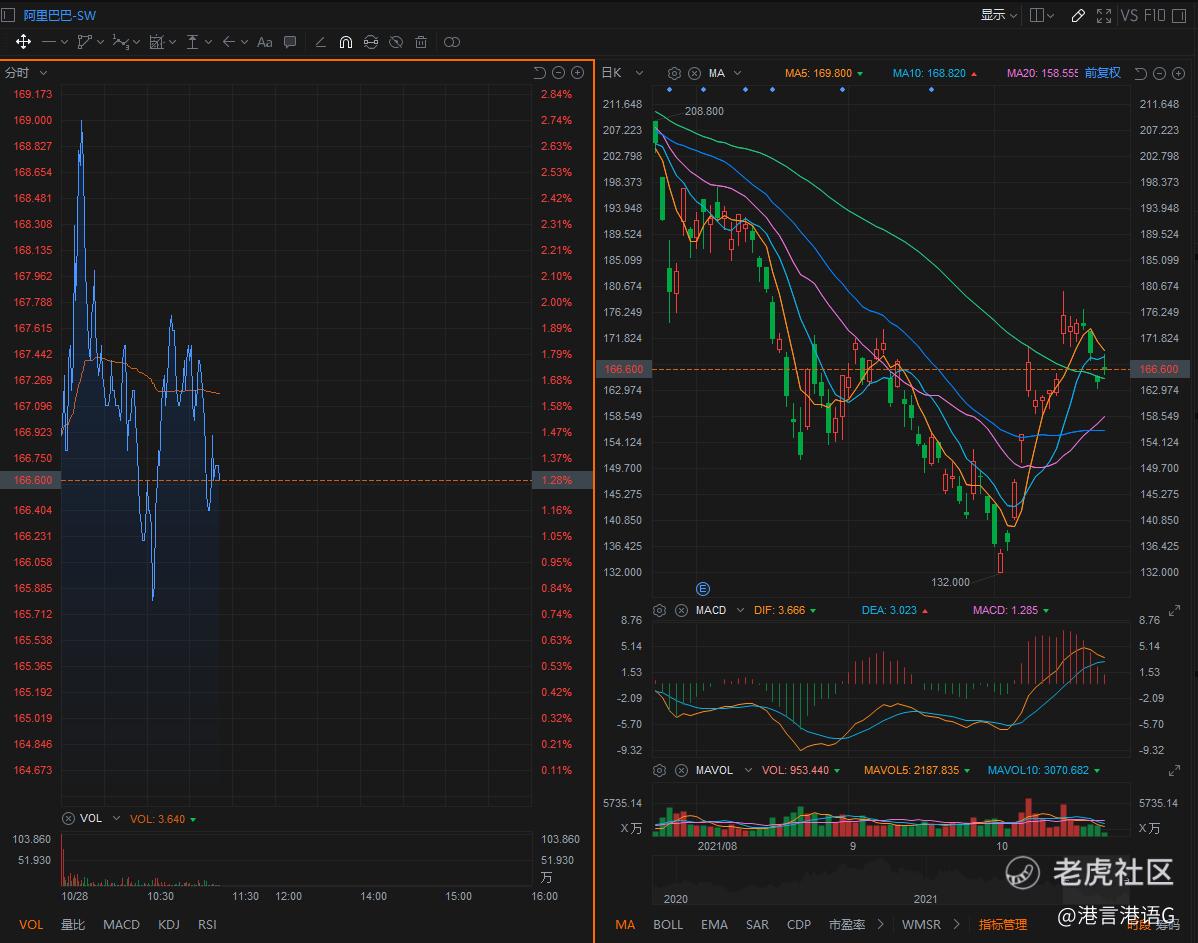Toggle the left sidebar panel icon

[8, 15]
